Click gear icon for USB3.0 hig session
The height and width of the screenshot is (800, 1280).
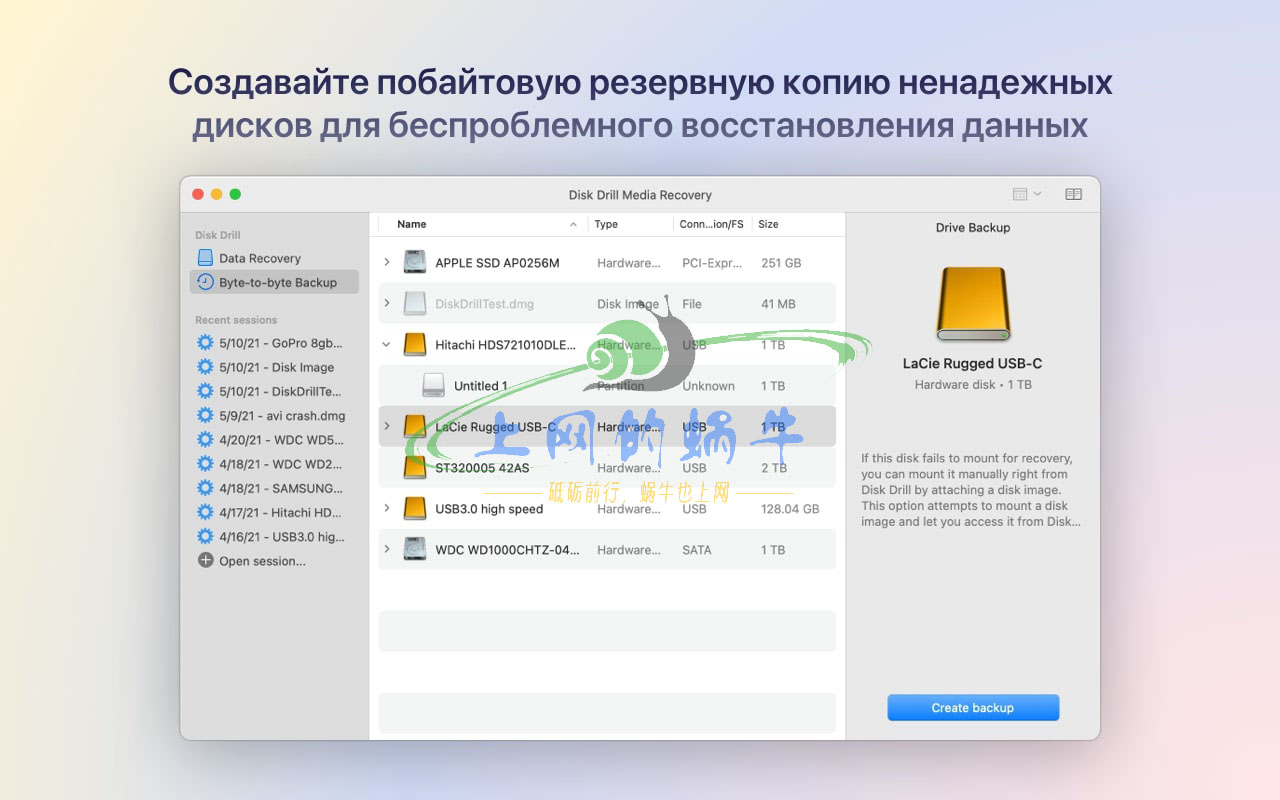pos(205,536)
